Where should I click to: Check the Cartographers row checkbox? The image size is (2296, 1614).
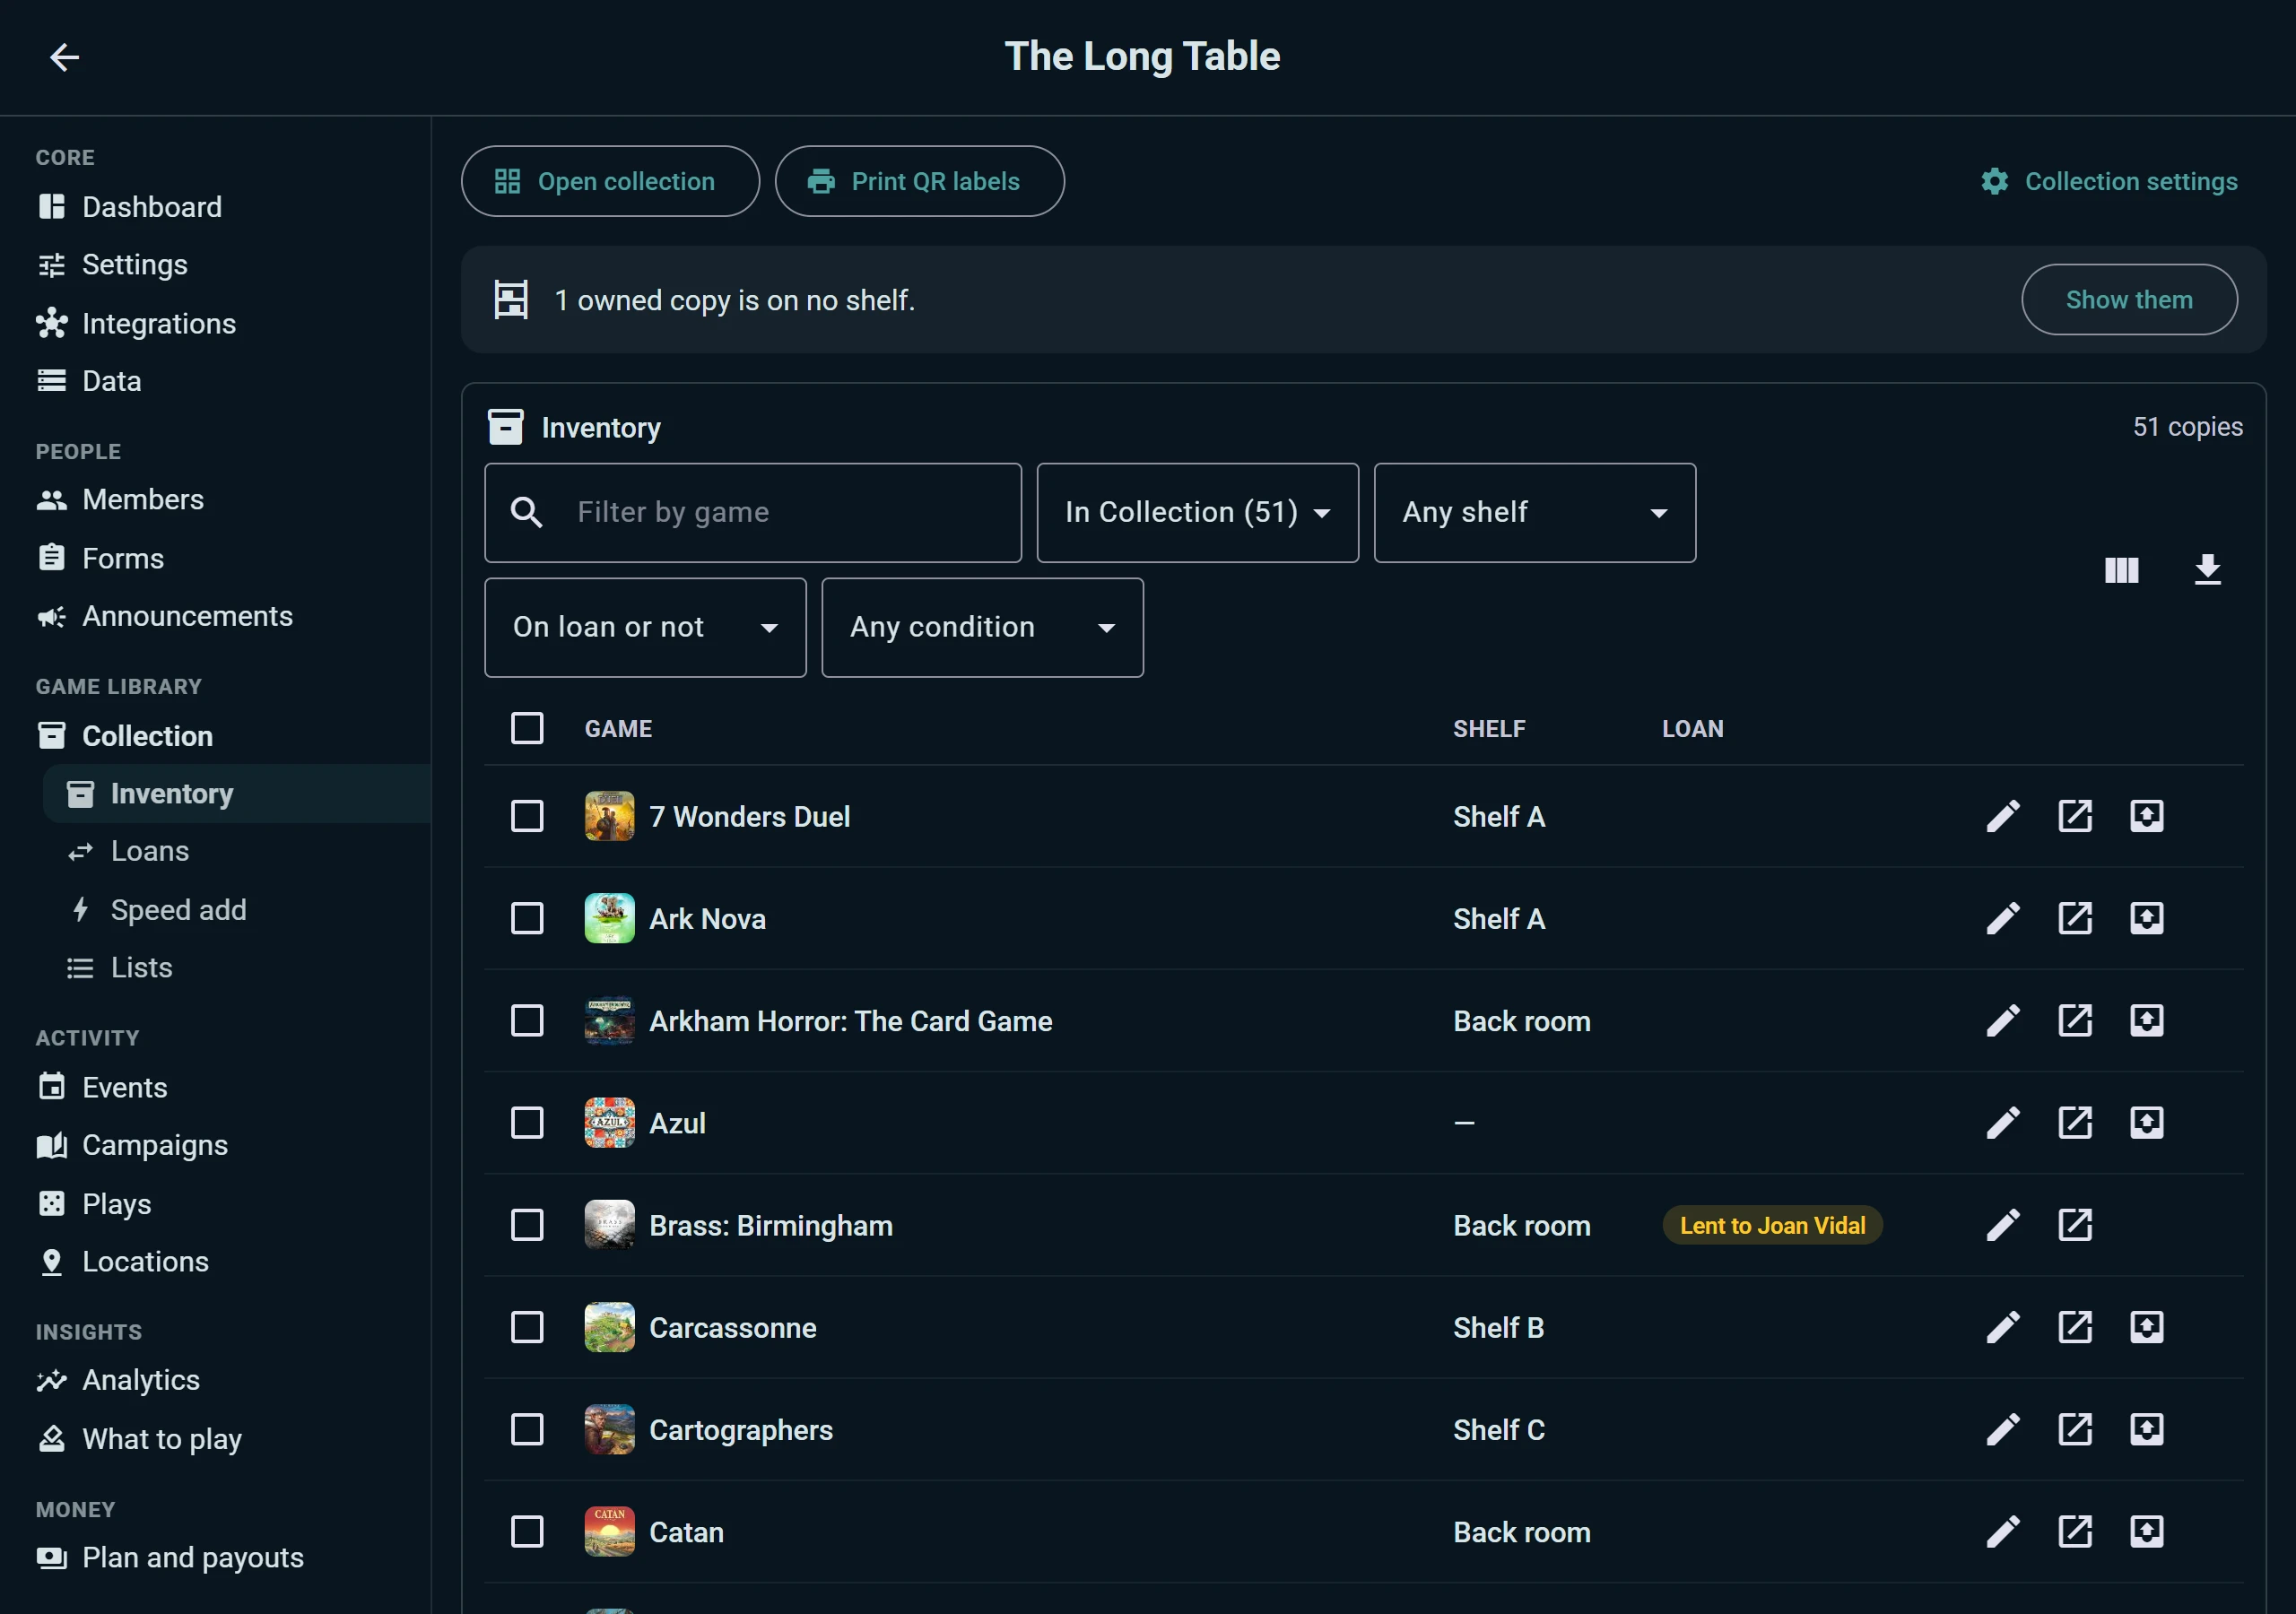coord(527,1430)
